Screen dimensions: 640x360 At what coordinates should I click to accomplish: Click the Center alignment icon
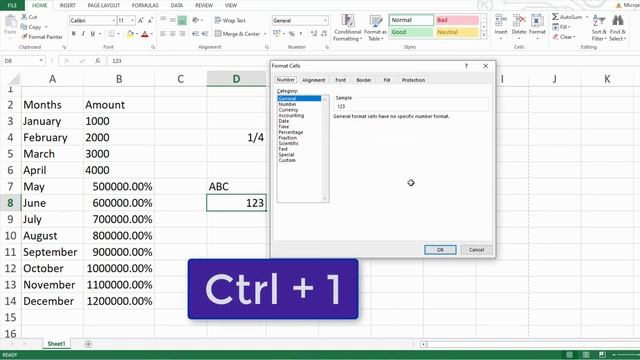[x=173, y=34]
